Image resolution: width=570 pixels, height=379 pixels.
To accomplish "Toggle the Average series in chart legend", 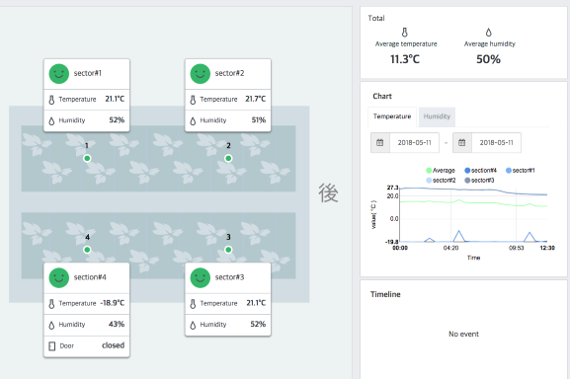I will pyautogui.click(x=440, y=170).
